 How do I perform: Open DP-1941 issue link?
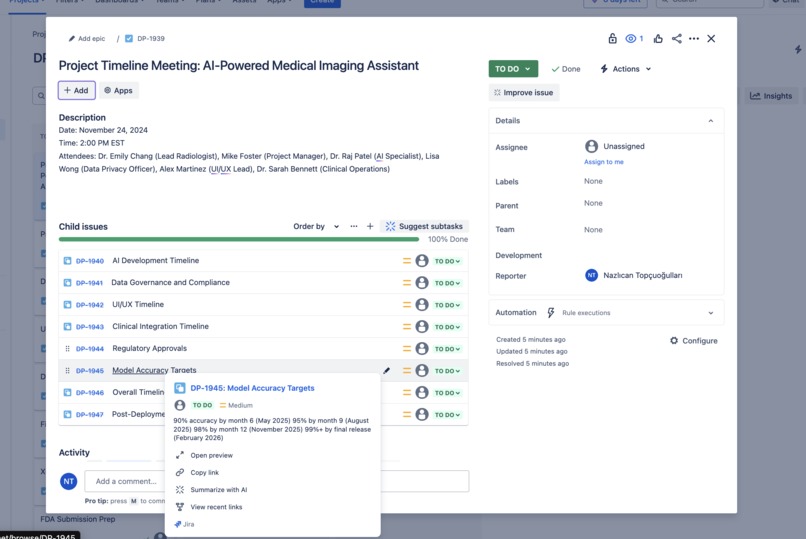(89, 283)
